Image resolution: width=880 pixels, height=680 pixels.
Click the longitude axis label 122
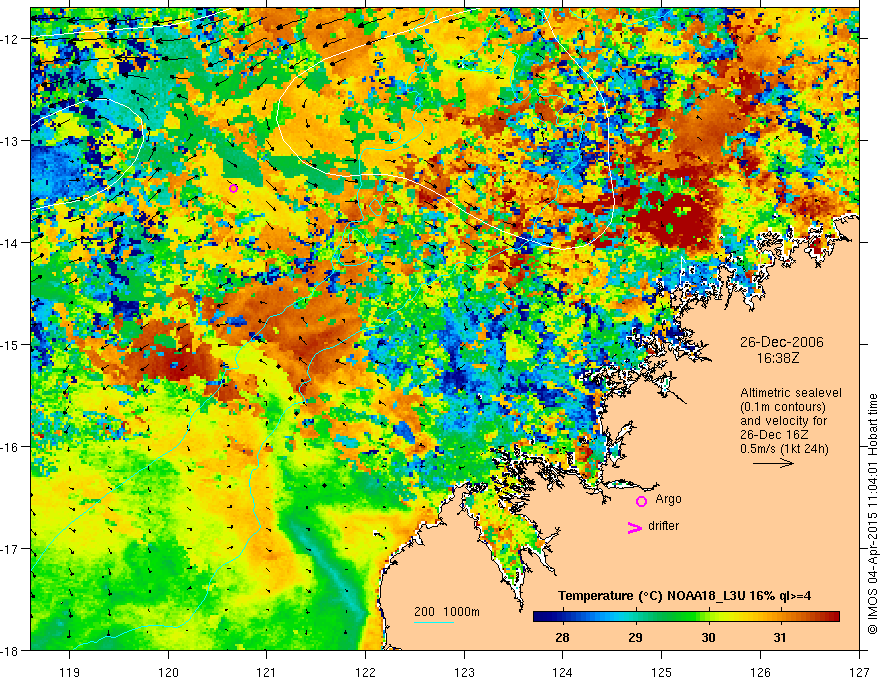click(365, 672)
